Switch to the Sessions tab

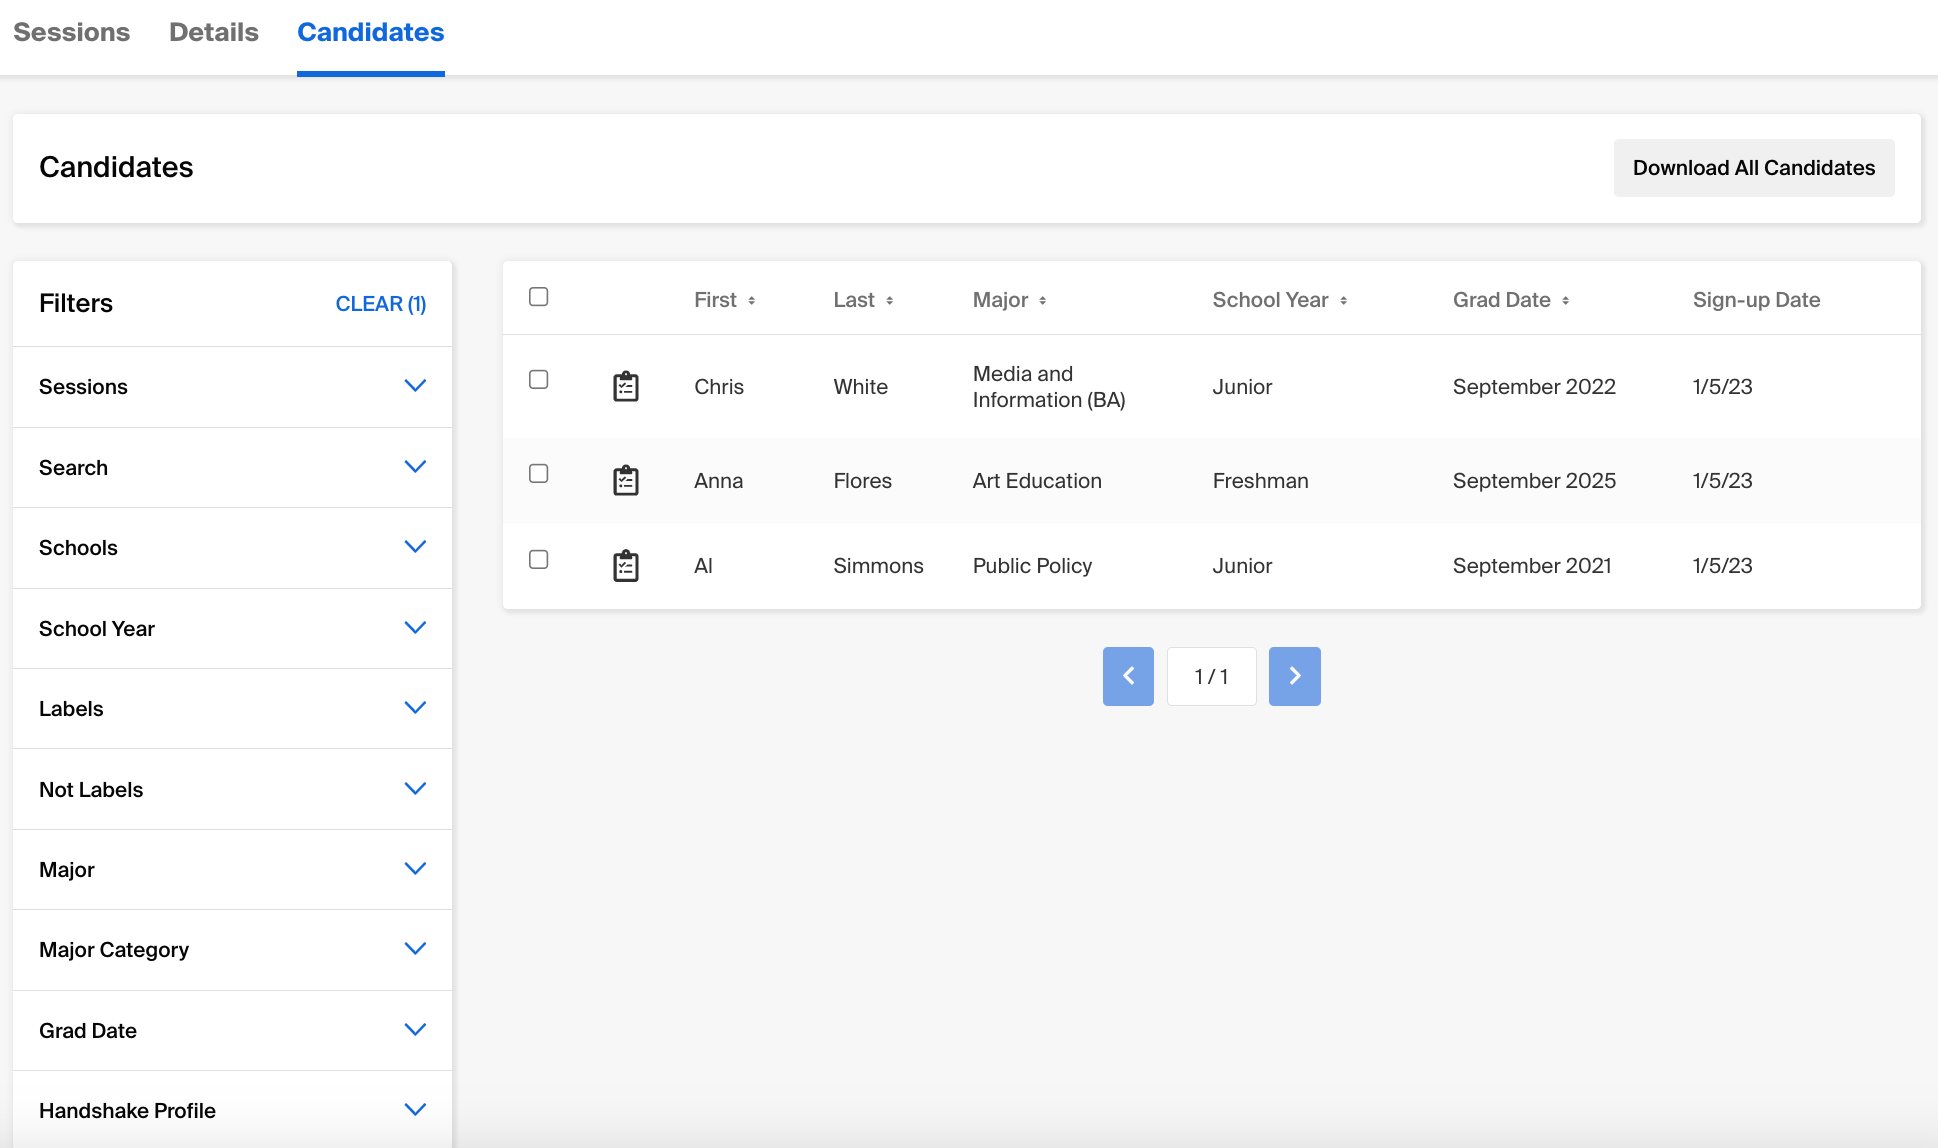(72, 32)
